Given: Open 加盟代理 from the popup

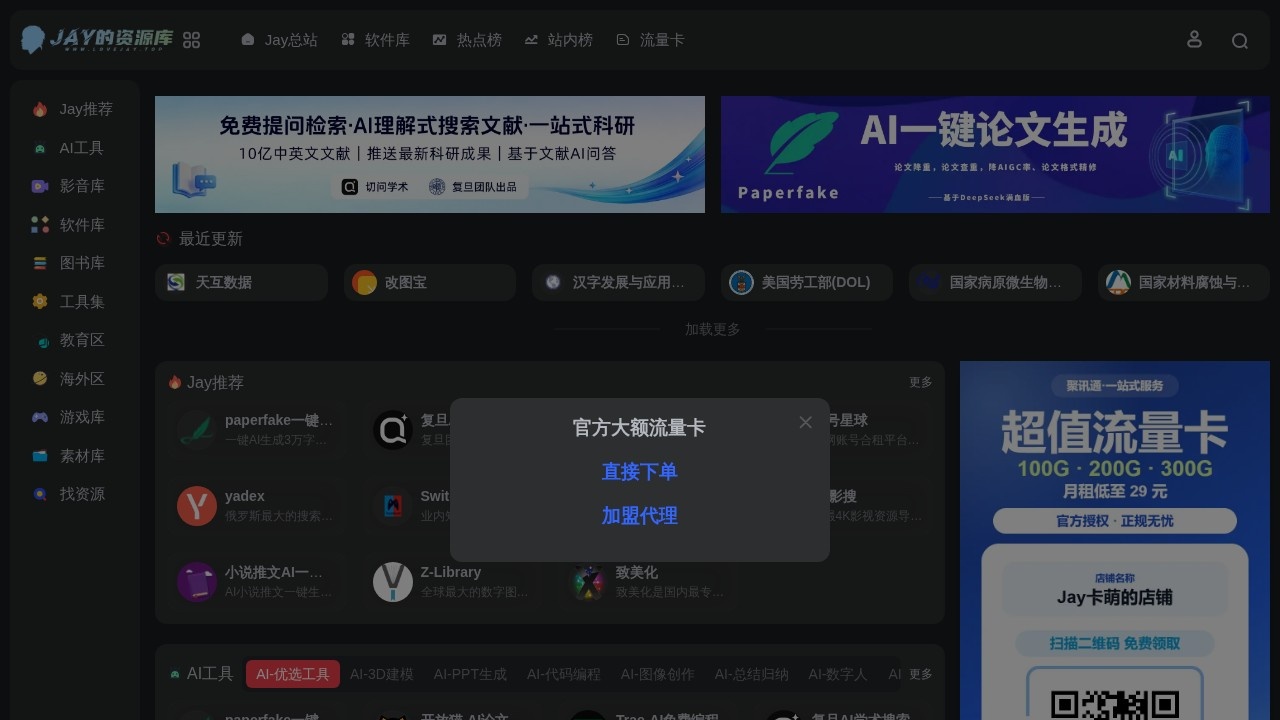Looking at the screenshot, I should pyautogui.click(x=640, y=516).
